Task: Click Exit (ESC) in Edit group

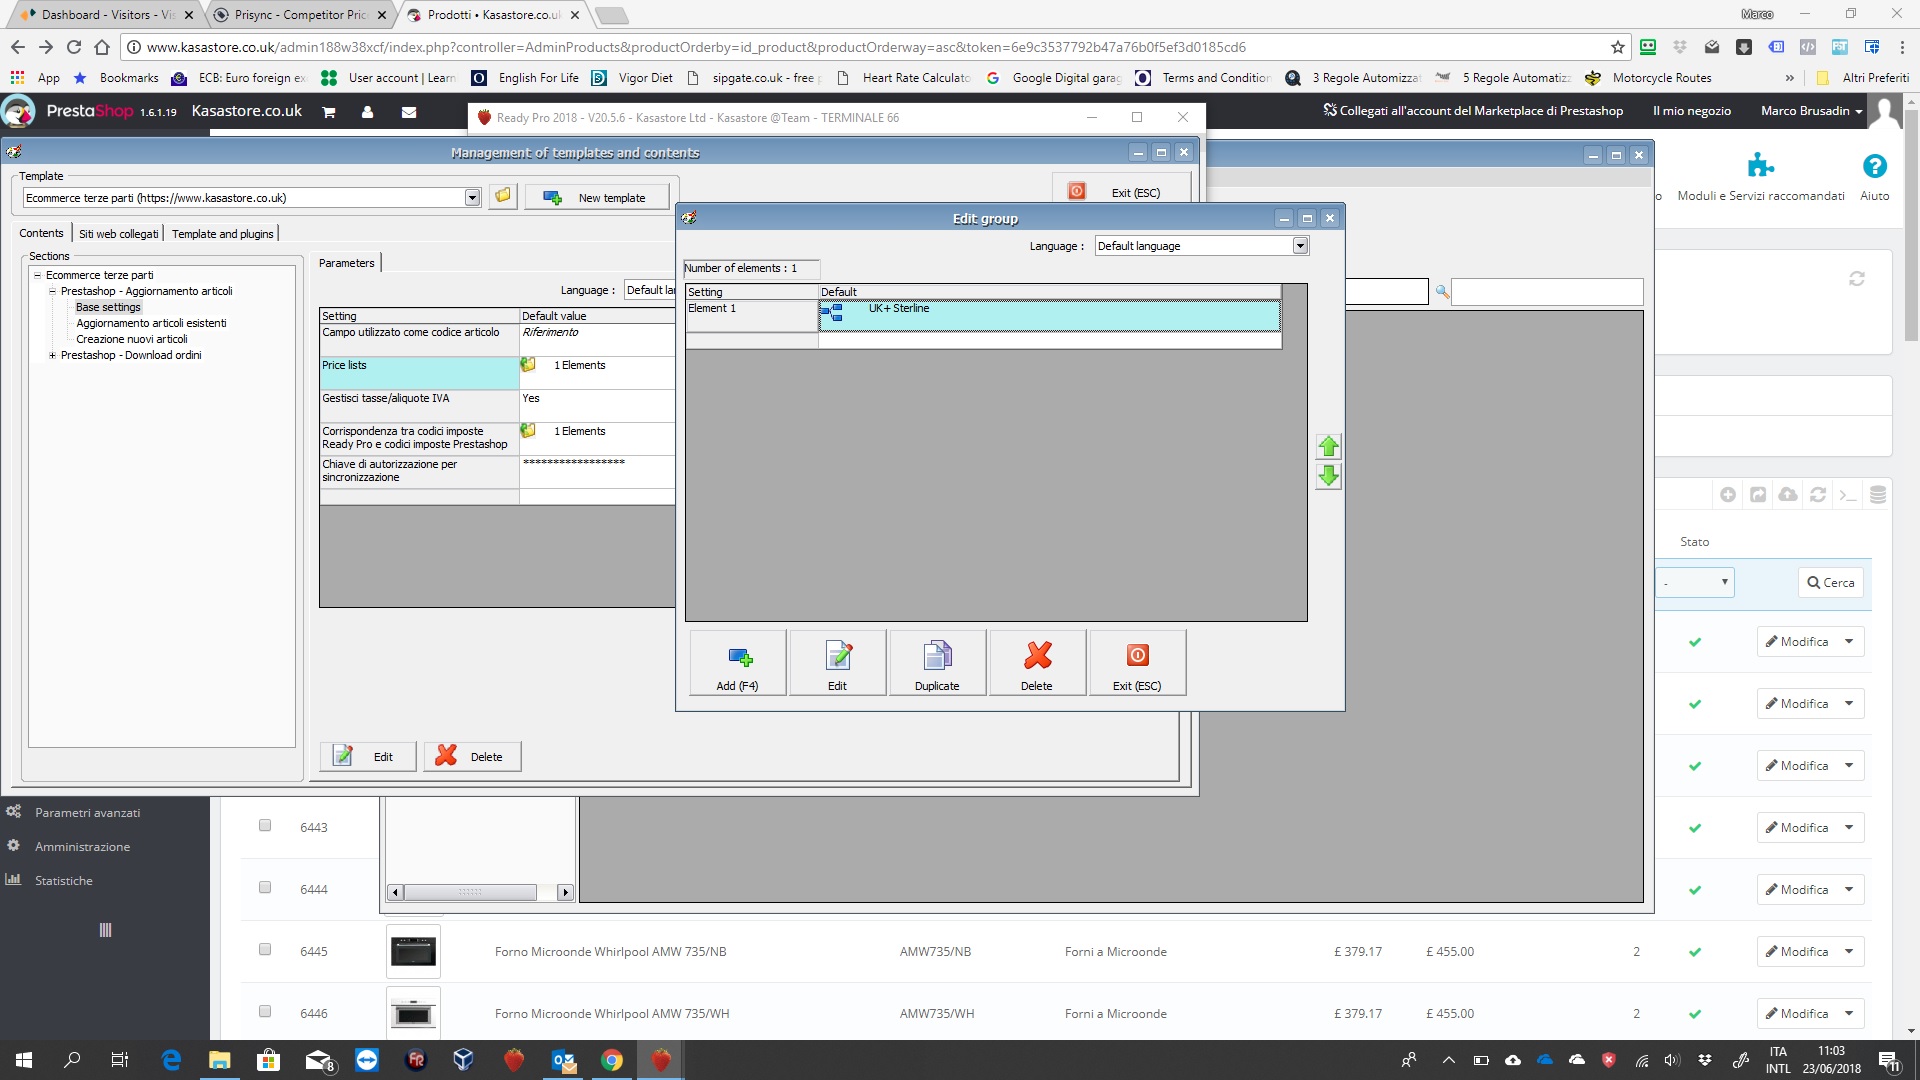Action: coord(1137,664)
